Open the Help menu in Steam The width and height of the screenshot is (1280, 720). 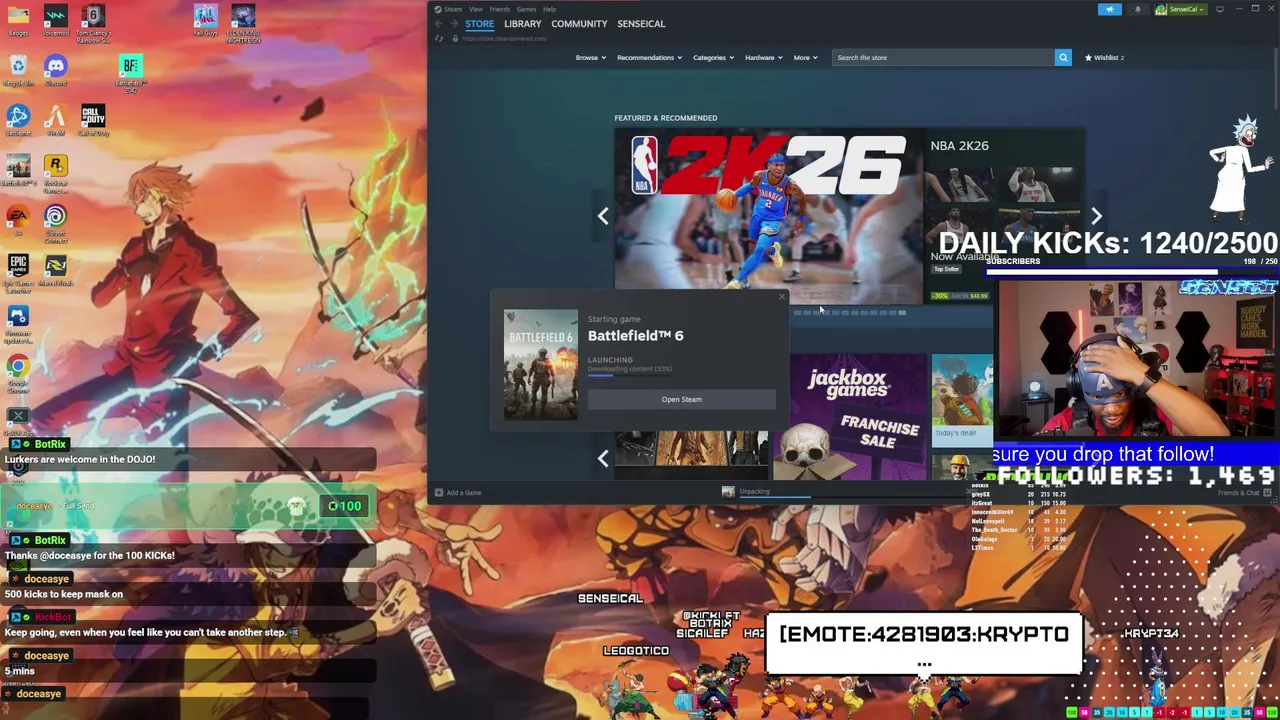pyautogui.click(x=549, y=9)
